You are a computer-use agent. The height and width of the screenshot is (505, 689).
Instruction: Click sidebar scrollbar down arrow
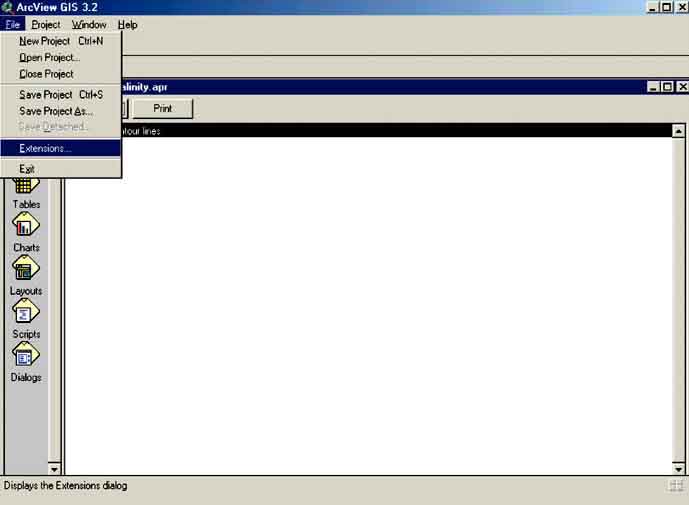coord(55,469)
